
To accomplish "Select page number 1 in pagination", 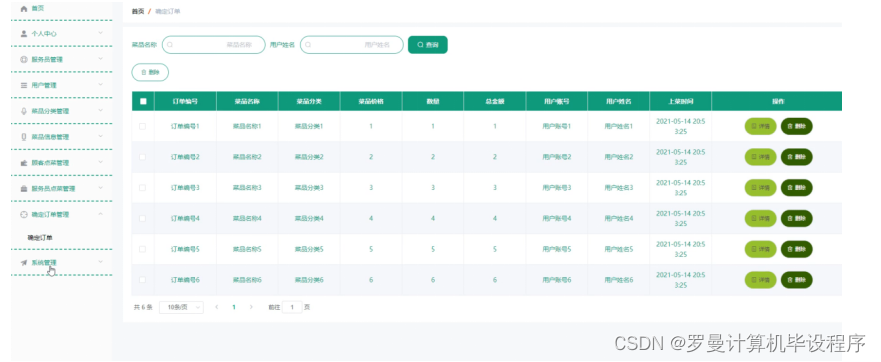I will [234, 307].
